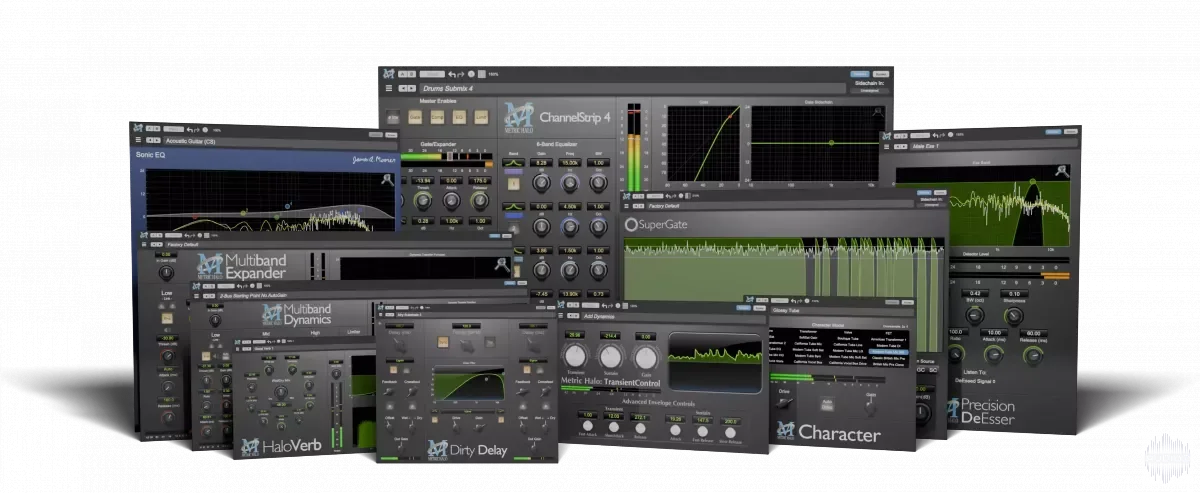Viewport: 1200px width, 493px height.
Task: Open the Add Dynamics preset in TransientControl
Action: (673, 317)
